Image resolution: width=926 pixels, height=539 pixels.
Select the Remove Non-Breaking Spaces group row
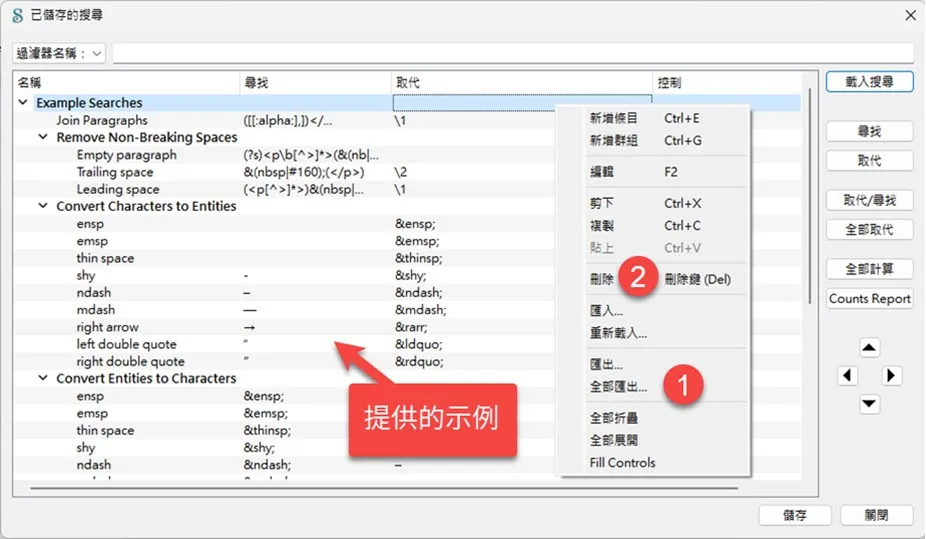[146, 137]
